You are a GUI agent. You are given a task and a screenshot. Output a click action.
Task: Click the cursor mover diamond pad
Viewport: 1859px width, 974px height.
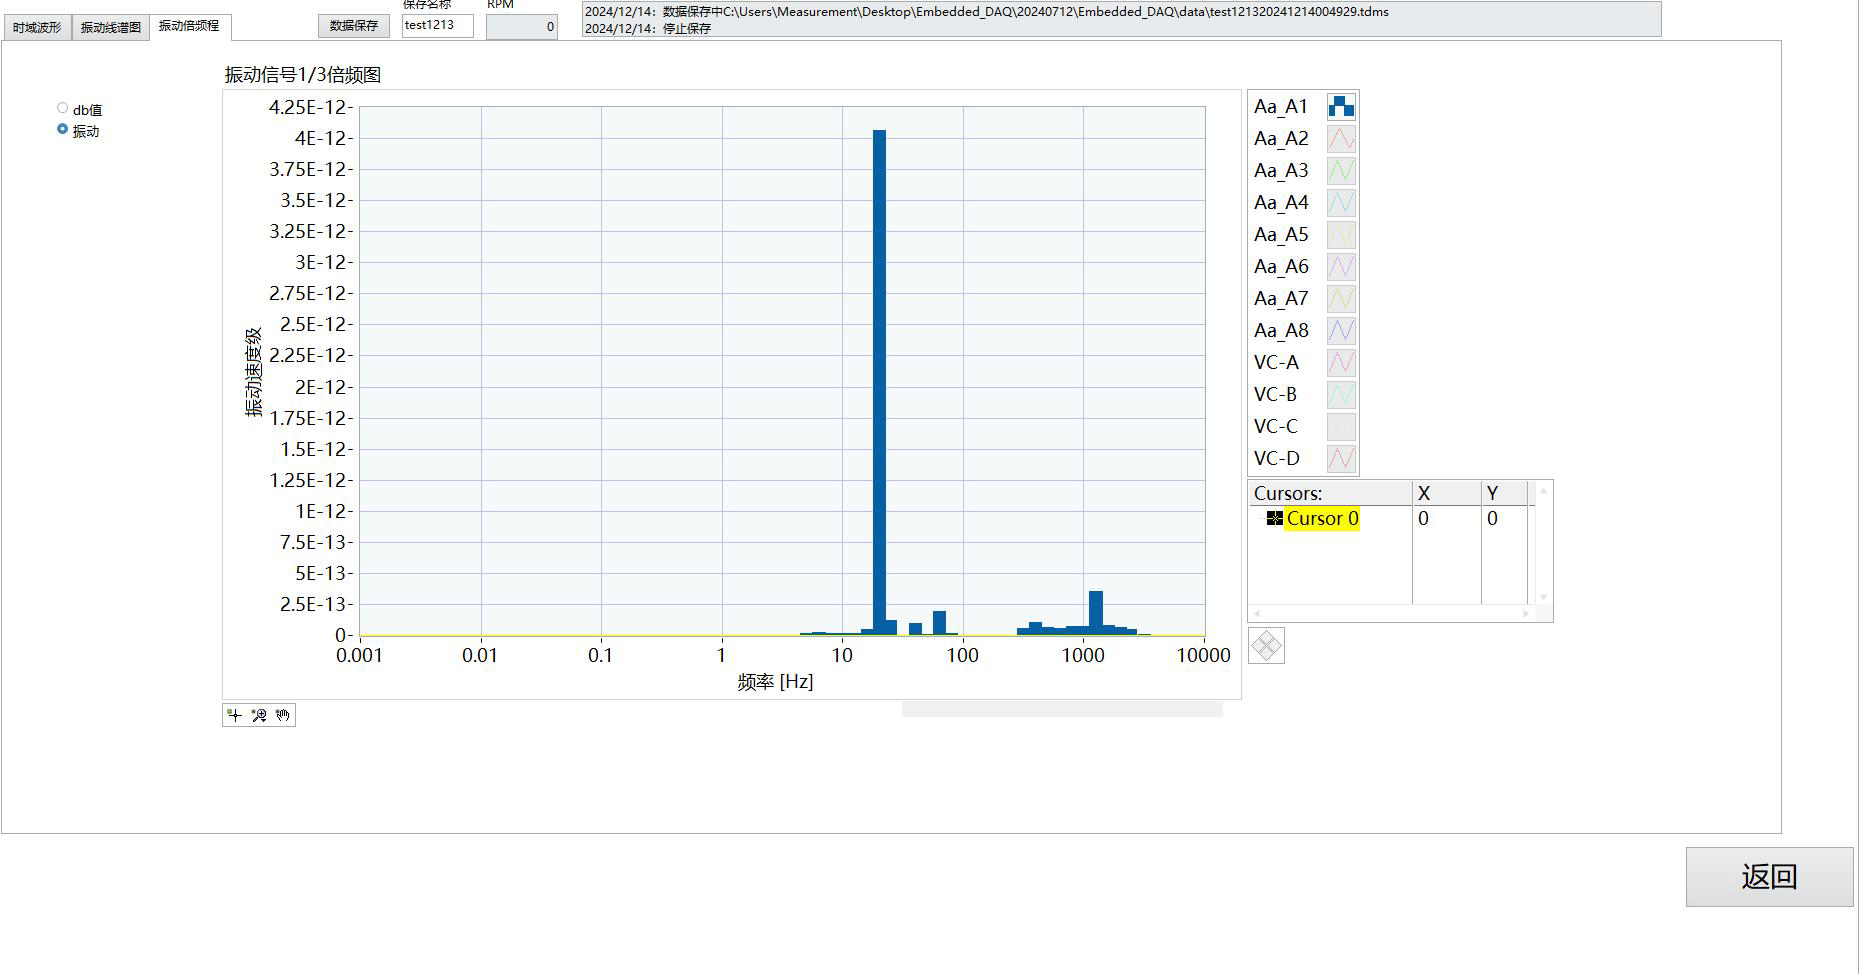1266,646
